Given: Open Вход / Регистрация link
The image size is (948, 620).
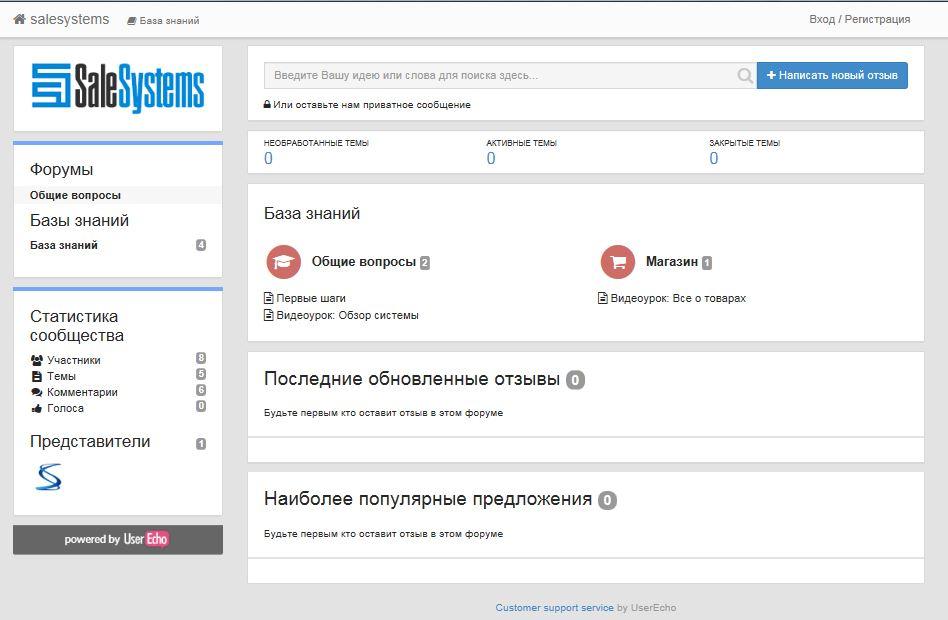Looking at the screenshot, I should (x=859, y=19).
